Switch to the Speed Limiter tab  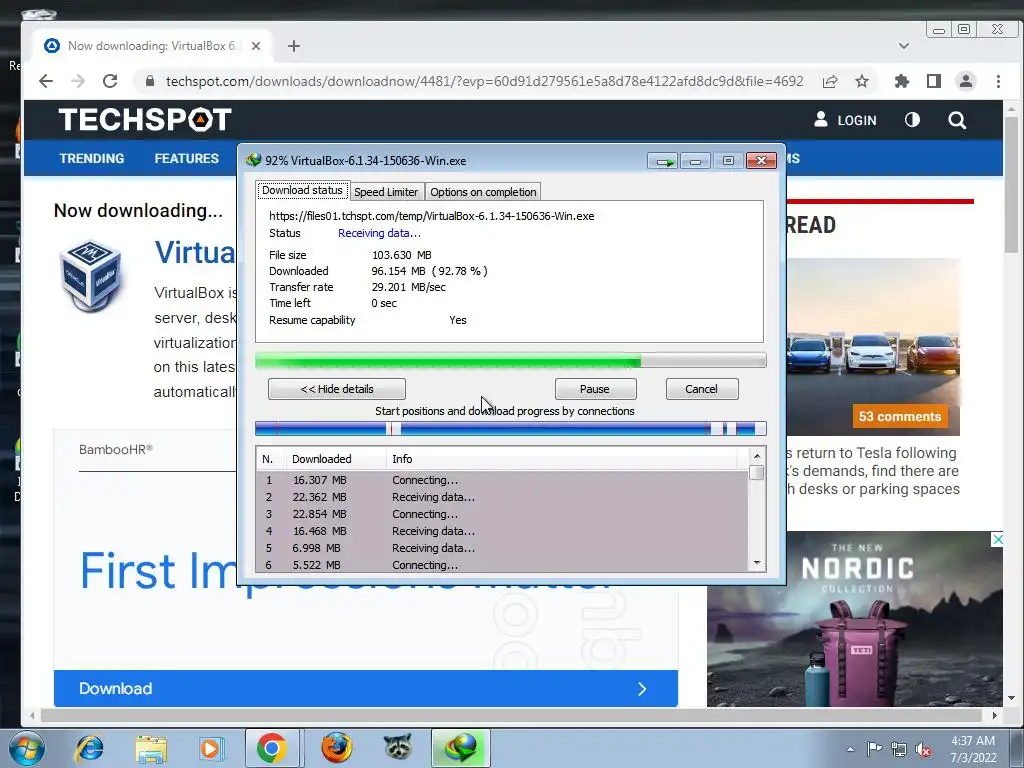point(386,191)
